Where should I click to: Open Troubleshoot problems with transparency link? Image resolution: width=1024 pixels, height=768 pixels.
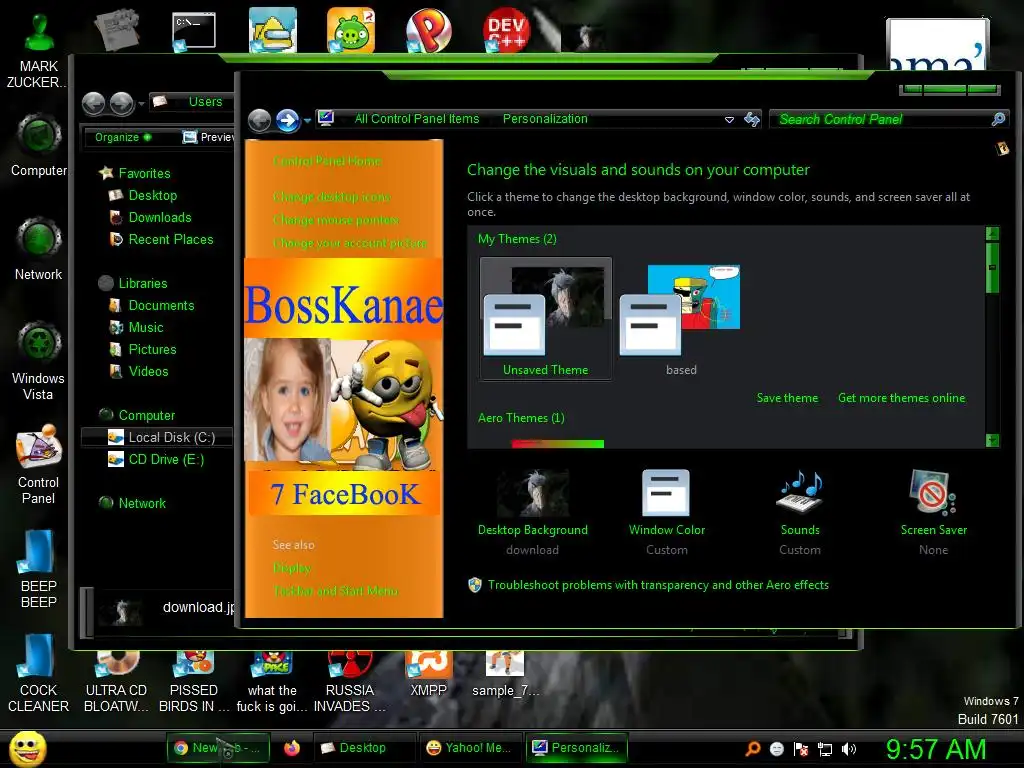(658, 585)
